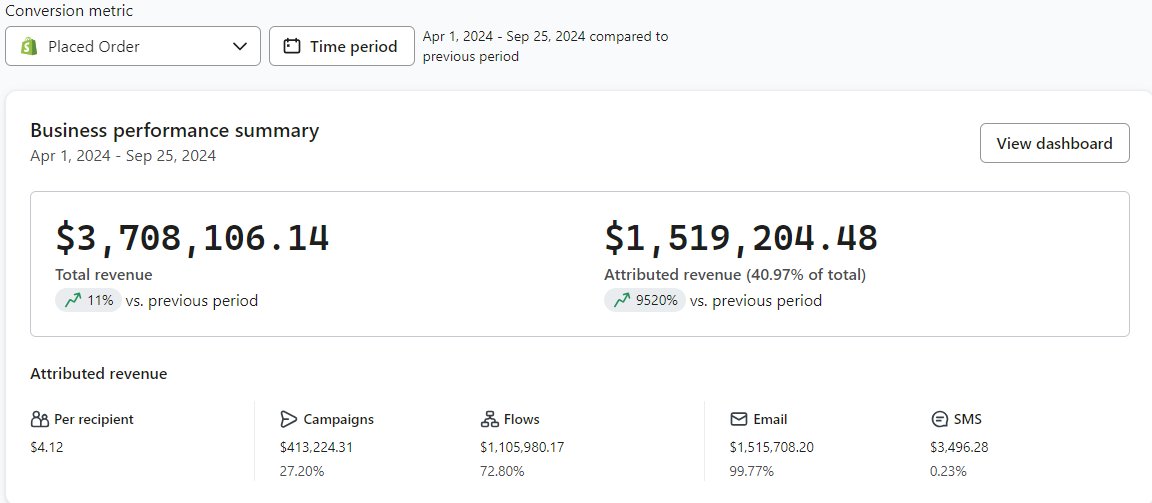Click the Per recipient label
This screenshot has width=1152, height=503.
click(x=94, y=419)
